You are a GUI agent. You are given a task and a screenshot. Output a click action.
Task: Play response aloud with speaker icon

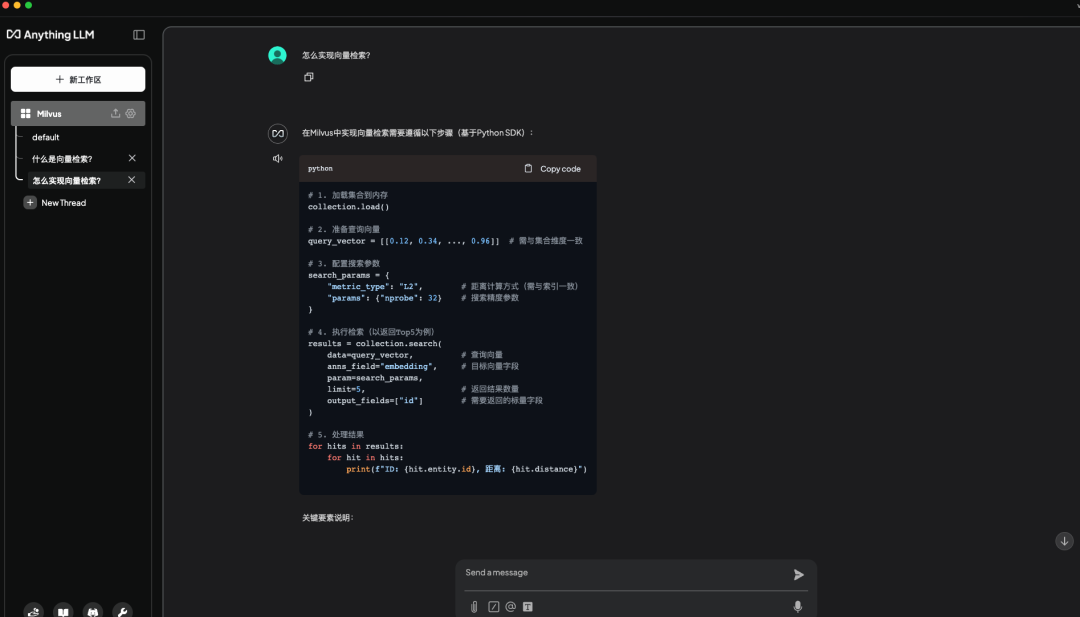(278, 158)
